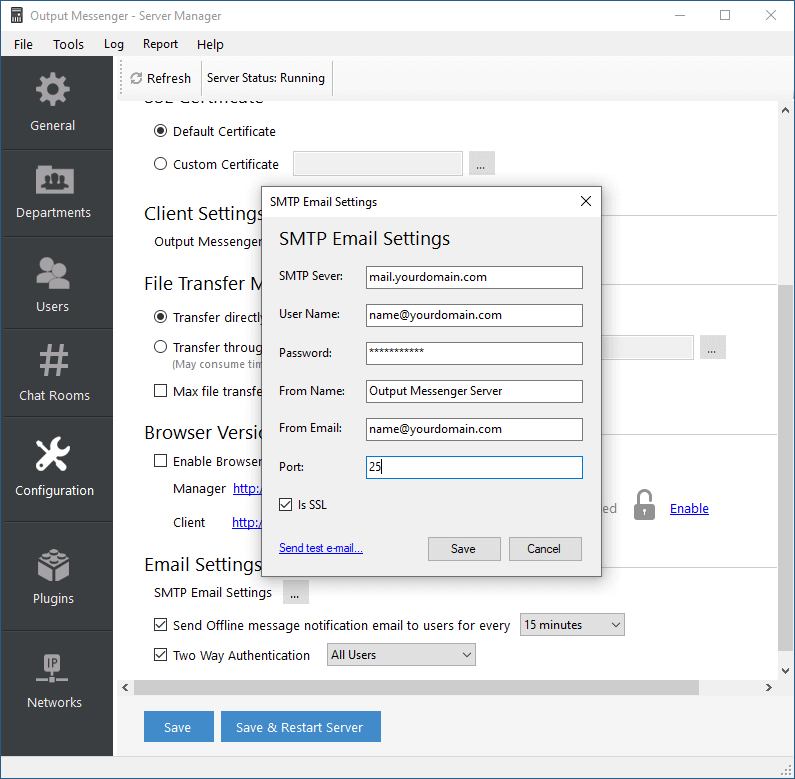Open the General section gear icon
The width and height of the screenshot is (795, 779).
click(52, 90)
